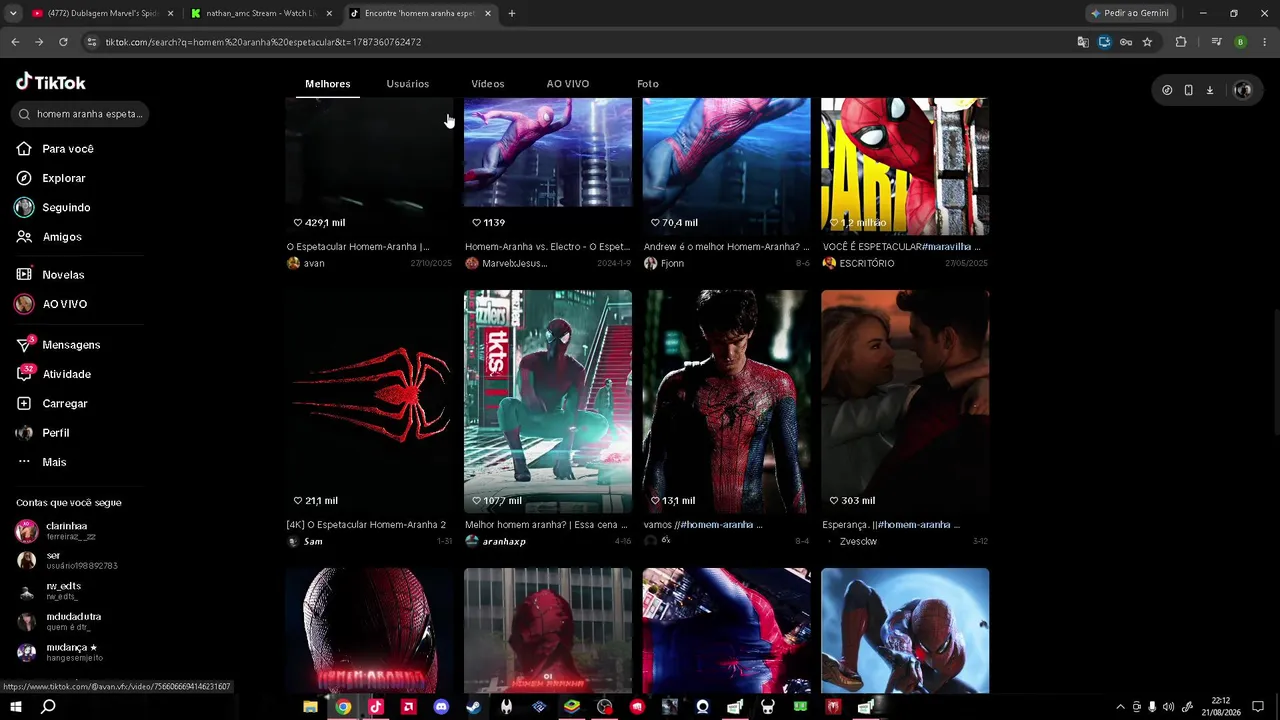Open followed account mdudadutra
Viewport: 1280px width, 720px height.
(74, 617)
